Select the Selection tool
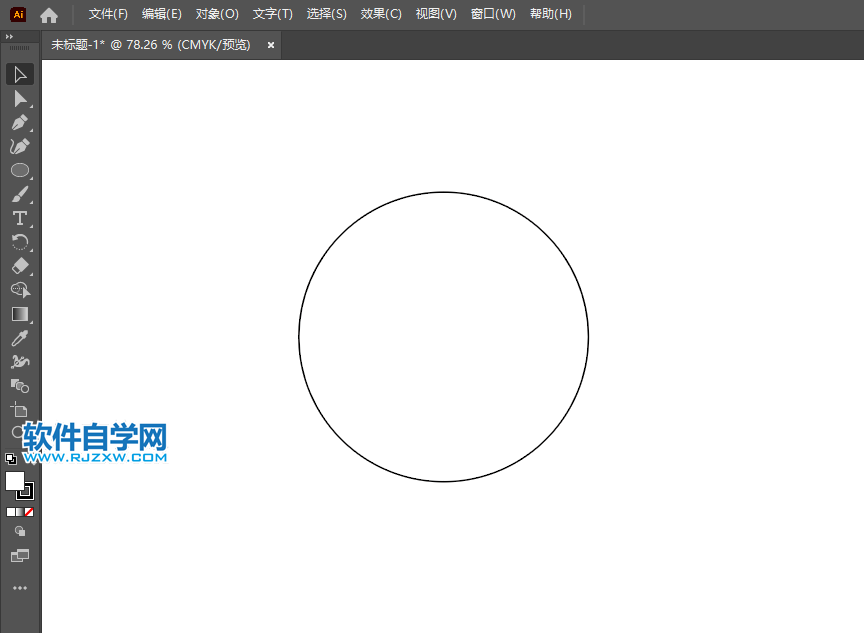This screenshot has width=864, height=633. [x=20, y=74]
